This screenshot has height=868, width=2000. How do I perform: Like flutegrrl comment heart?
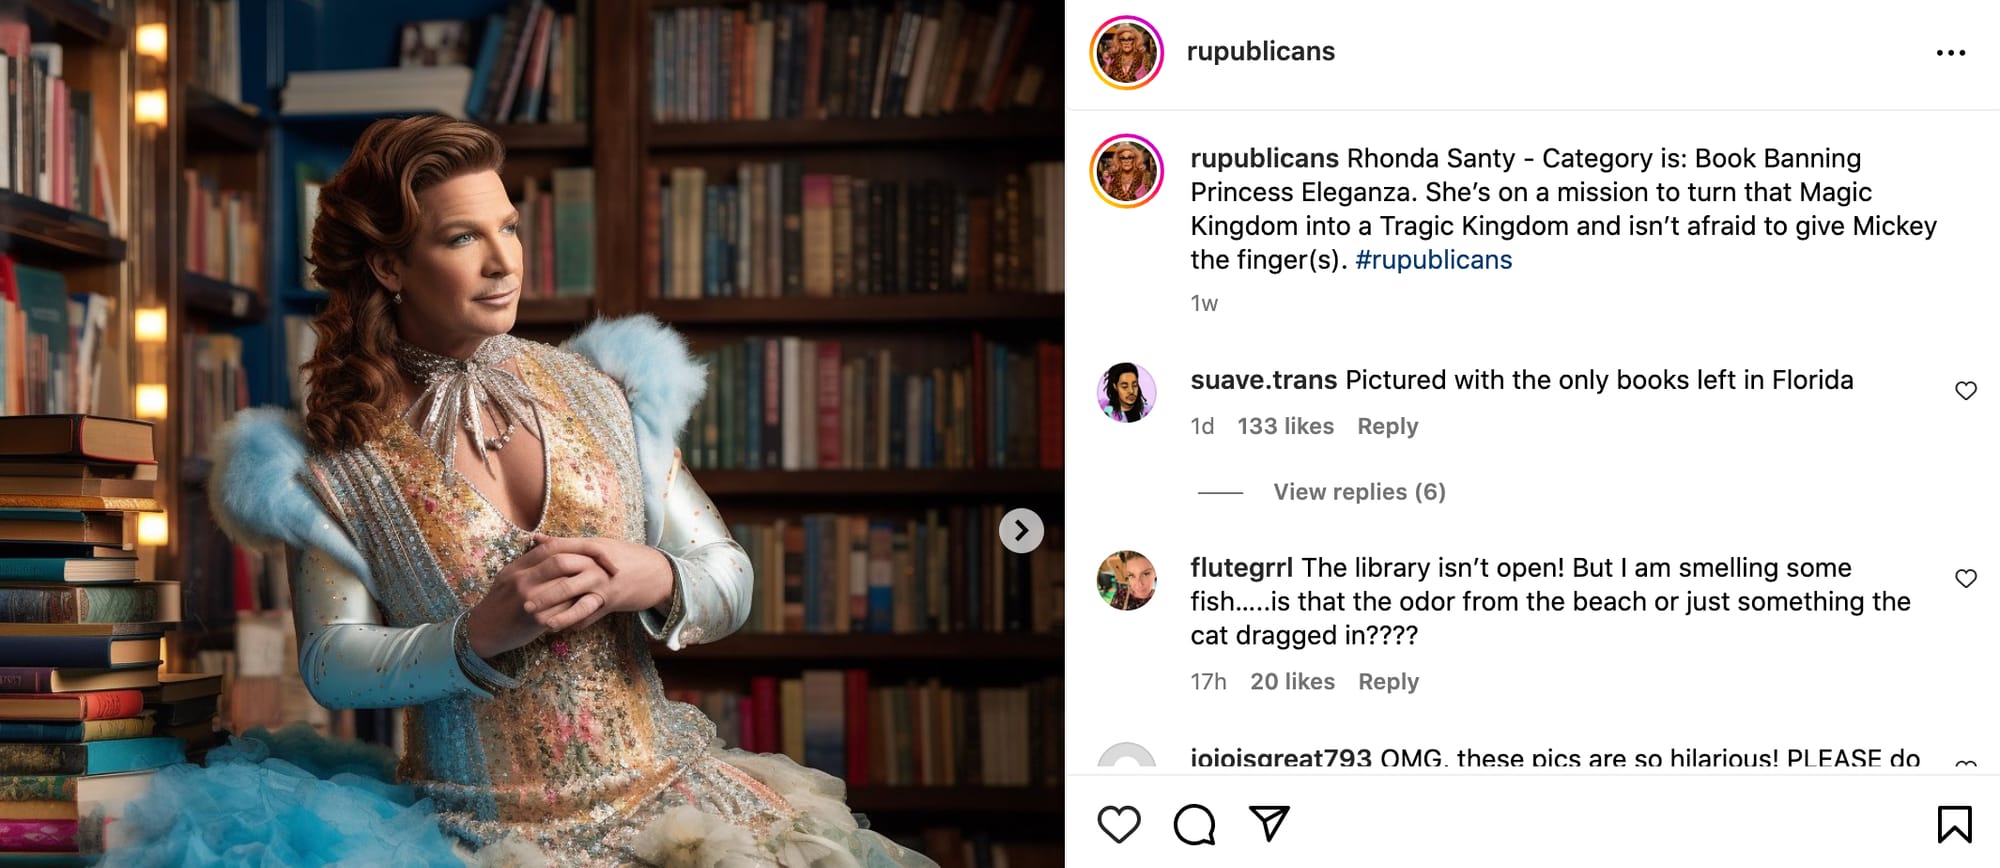point(1966,579)
